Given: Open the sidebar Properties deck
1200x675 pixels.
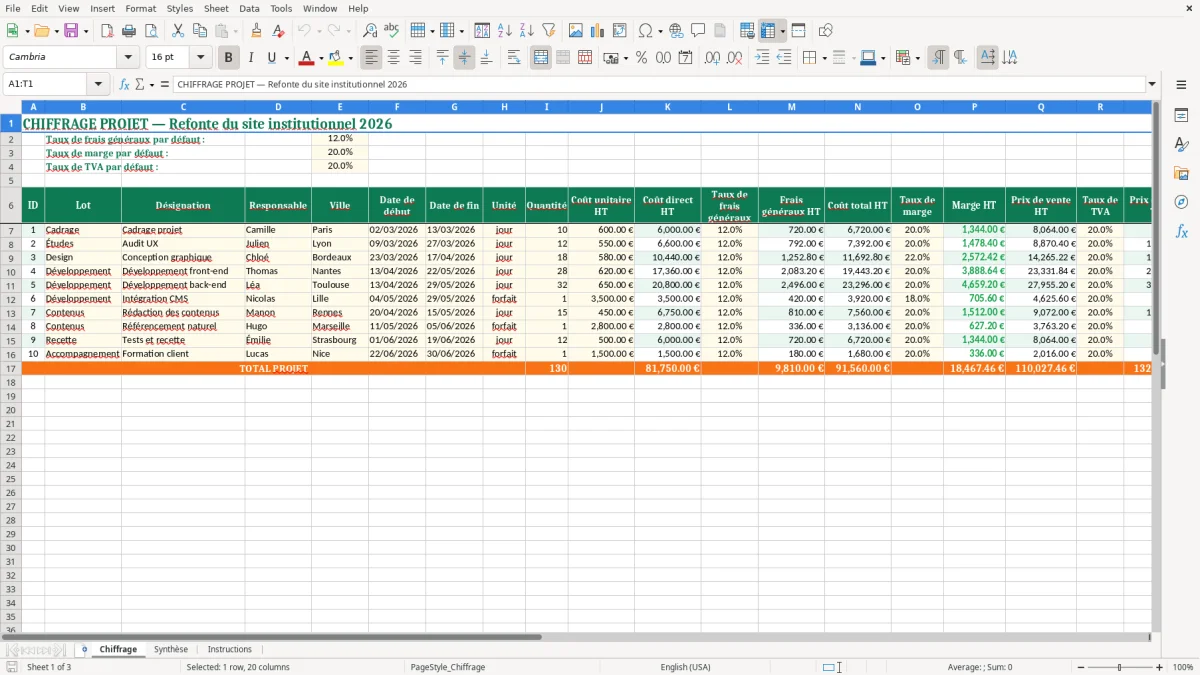Looking at the screenshot, I should click(1181, 116).
